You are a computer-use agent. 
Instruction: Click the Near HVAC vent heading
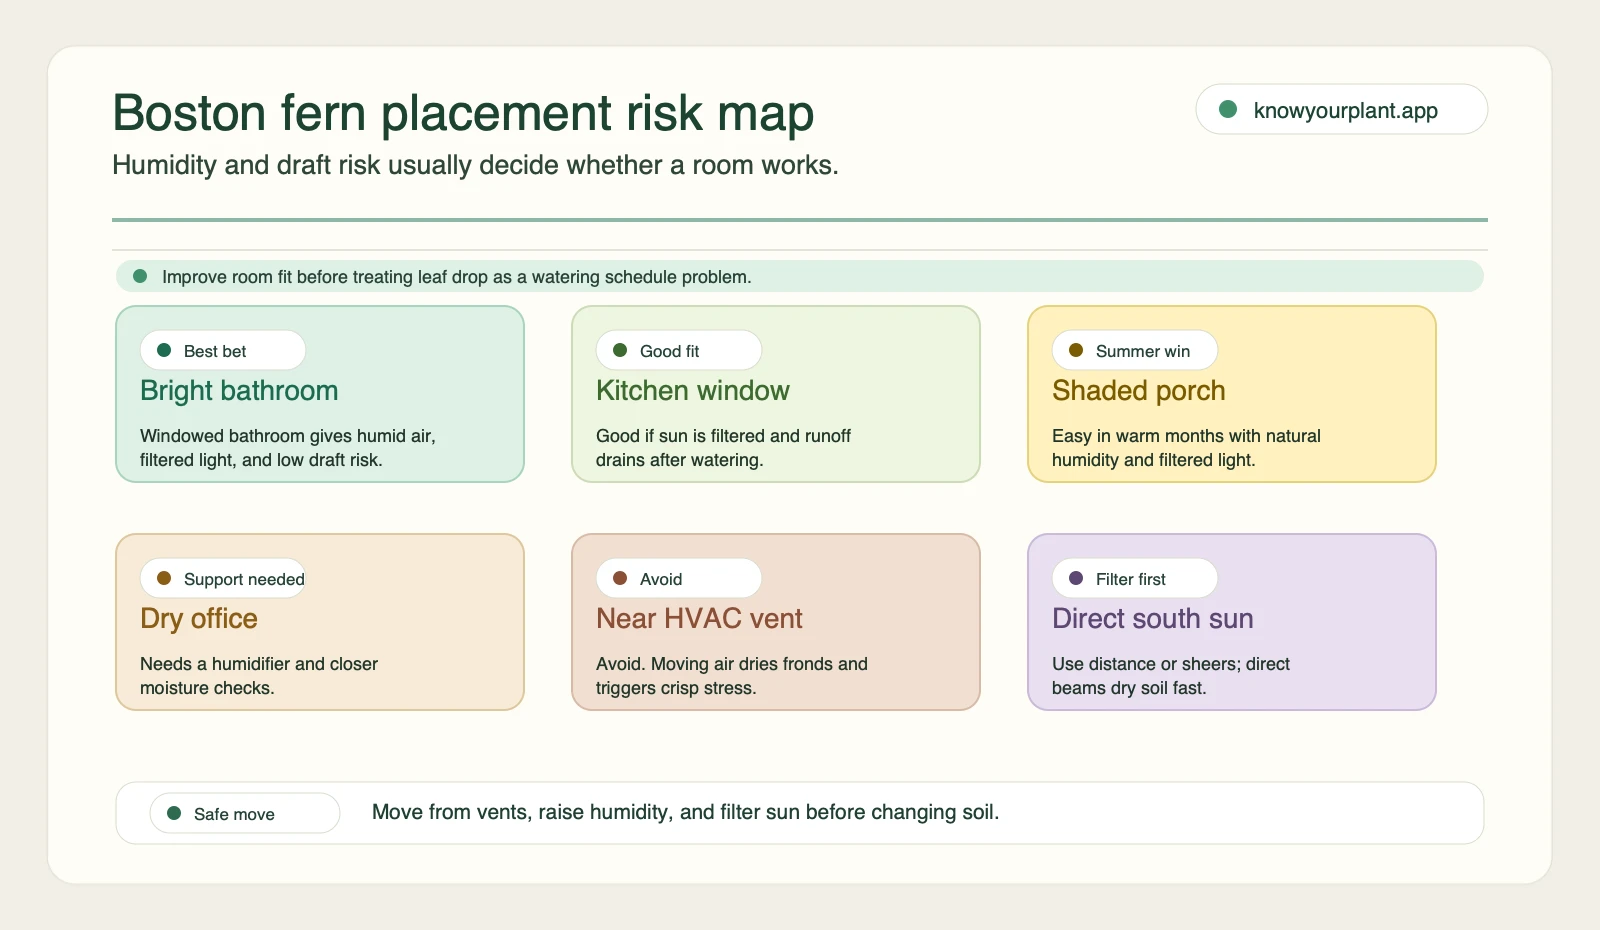point(699,619)
